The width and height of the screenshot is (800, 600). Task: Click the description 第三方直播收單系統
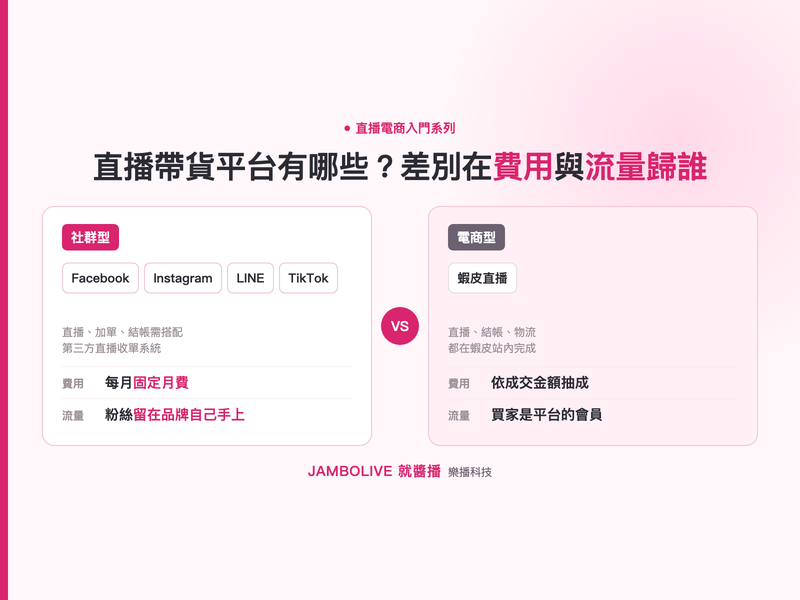coord(112,348)
